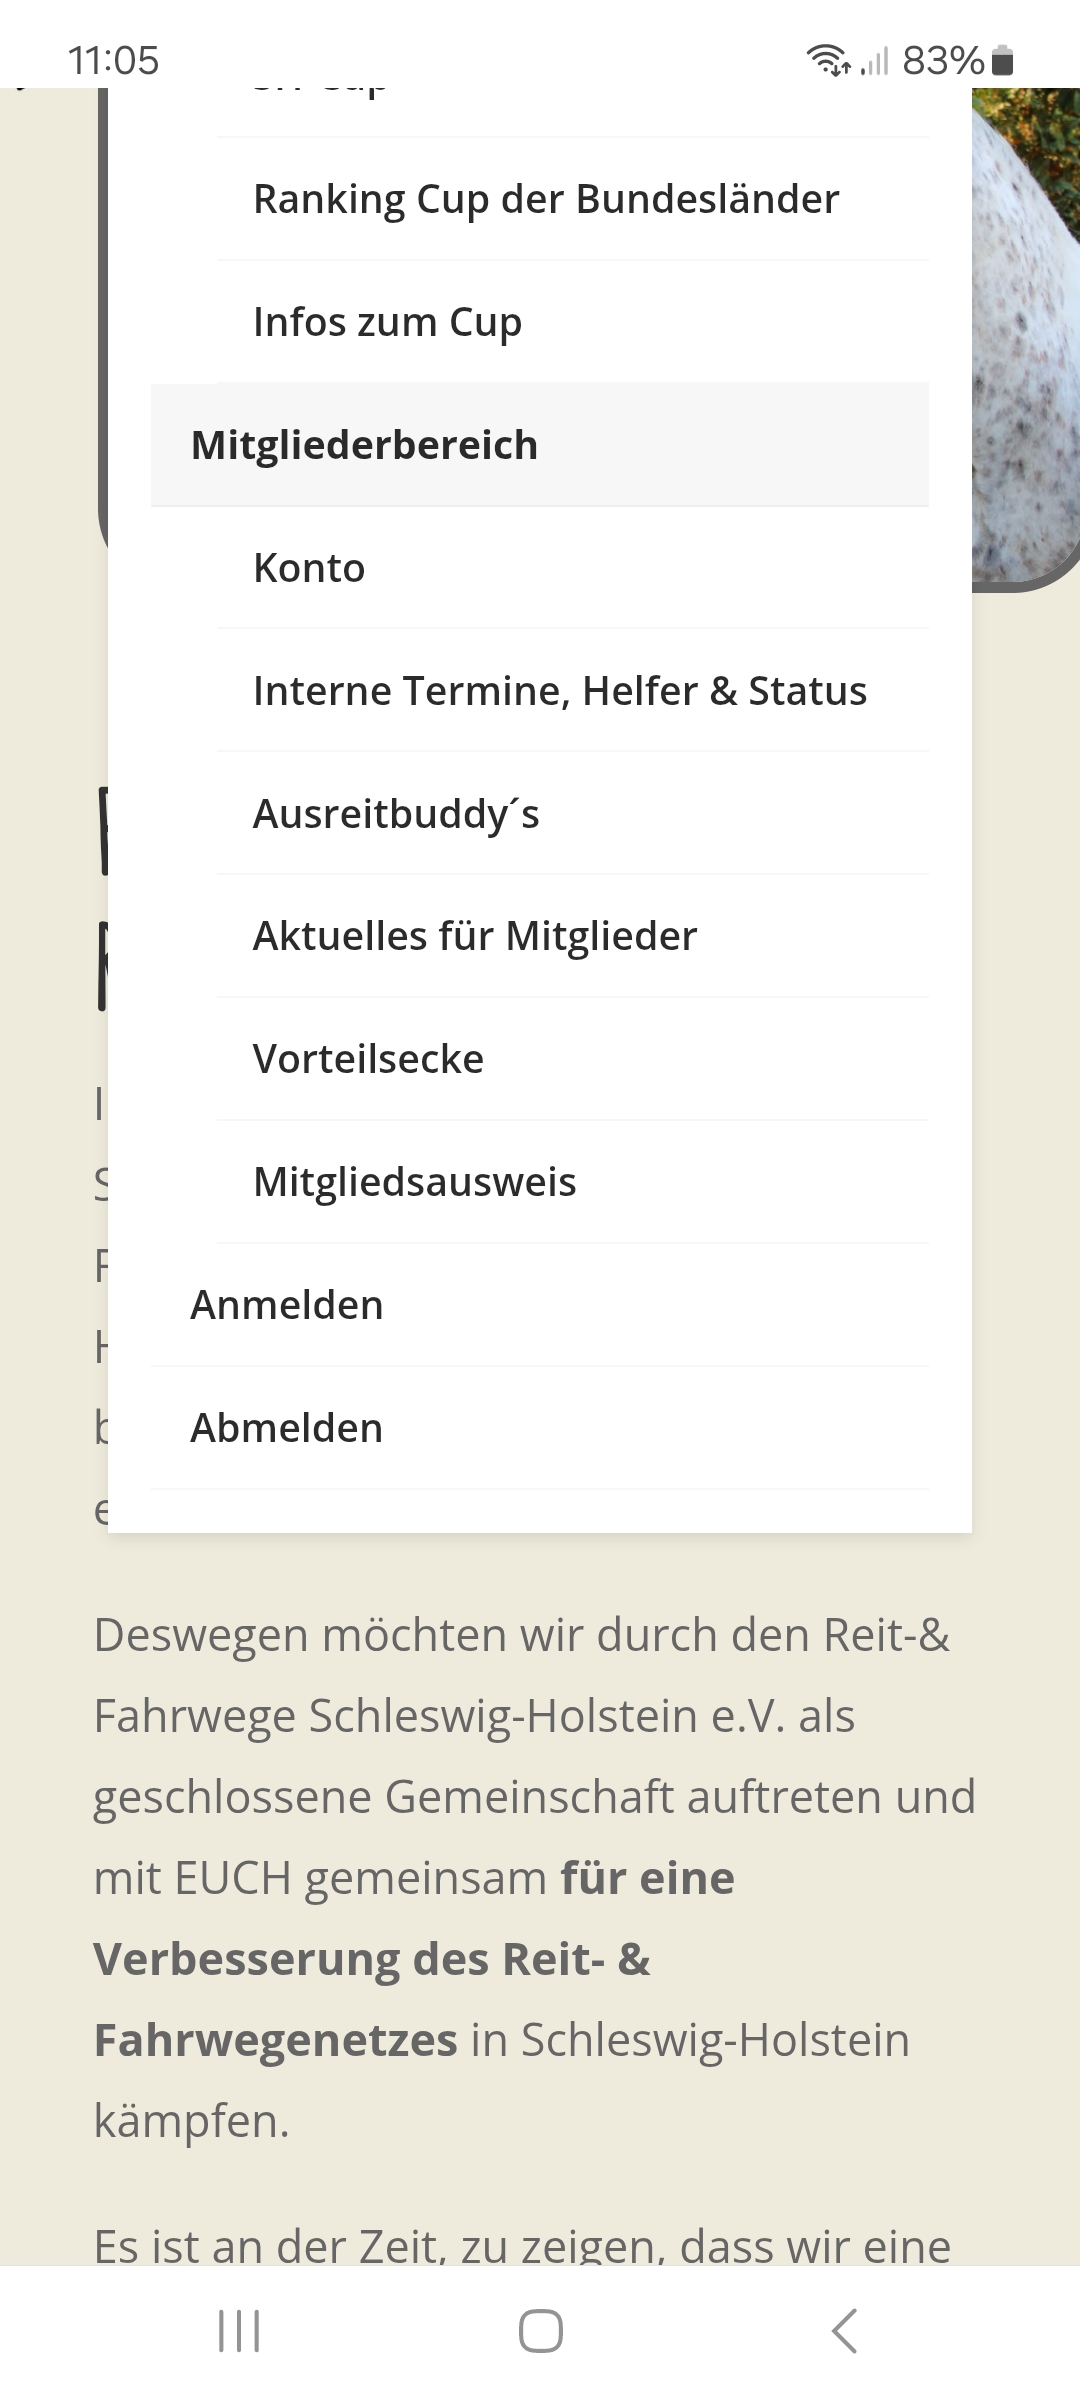Open Ranking Cup der Bundesländer
Image resolution: width=1080 pixels, height=2400 pixels.
pos(546,199)
